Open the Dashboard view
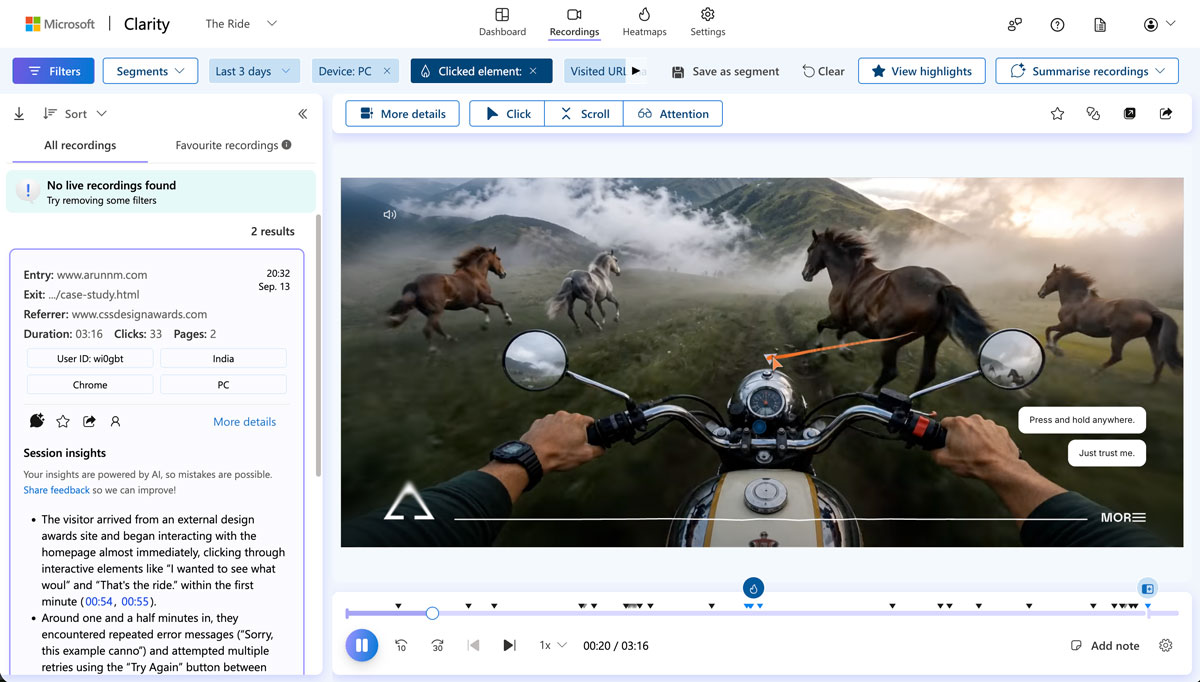 point(502,22)
